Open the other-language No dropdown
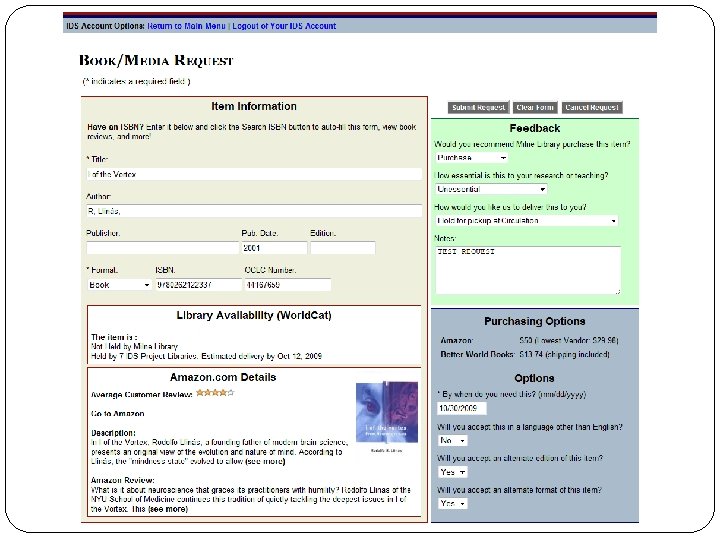Image resolution: width=720 pixels, height=540 pixels. click(x=452, y=441)
